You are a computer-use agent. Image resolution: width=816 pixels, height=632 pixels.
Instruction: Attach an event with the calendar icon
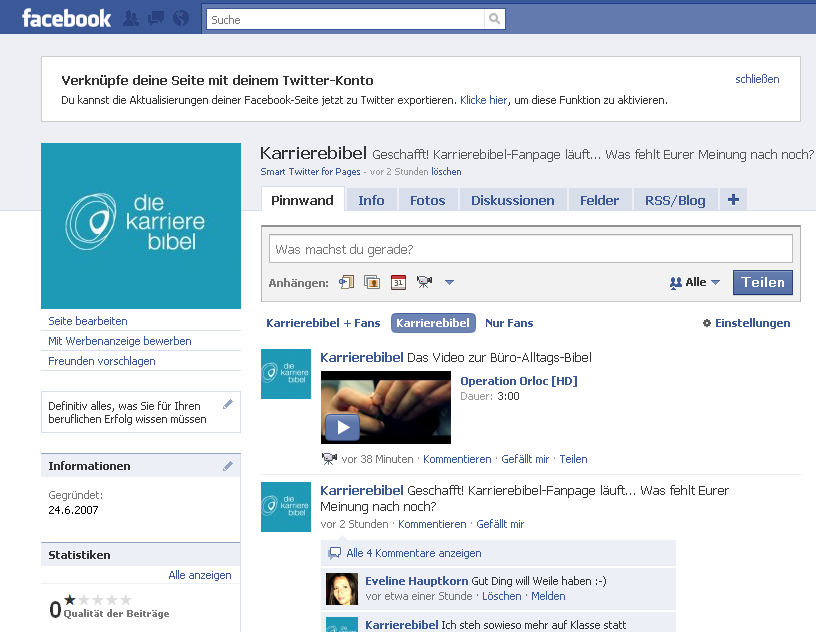(398, 282)
